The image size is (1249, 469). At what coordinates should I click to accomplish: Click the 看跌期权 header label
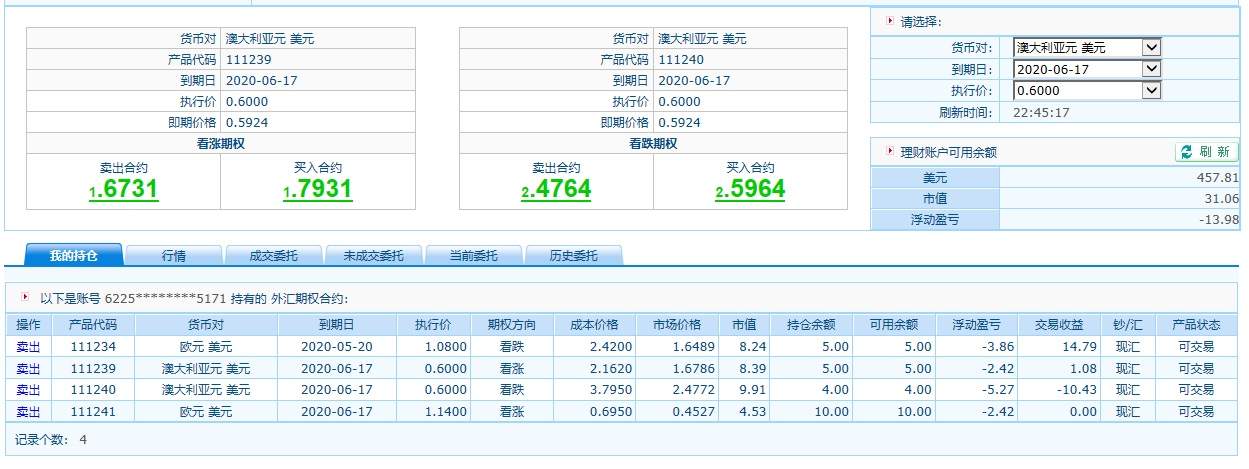653,144
